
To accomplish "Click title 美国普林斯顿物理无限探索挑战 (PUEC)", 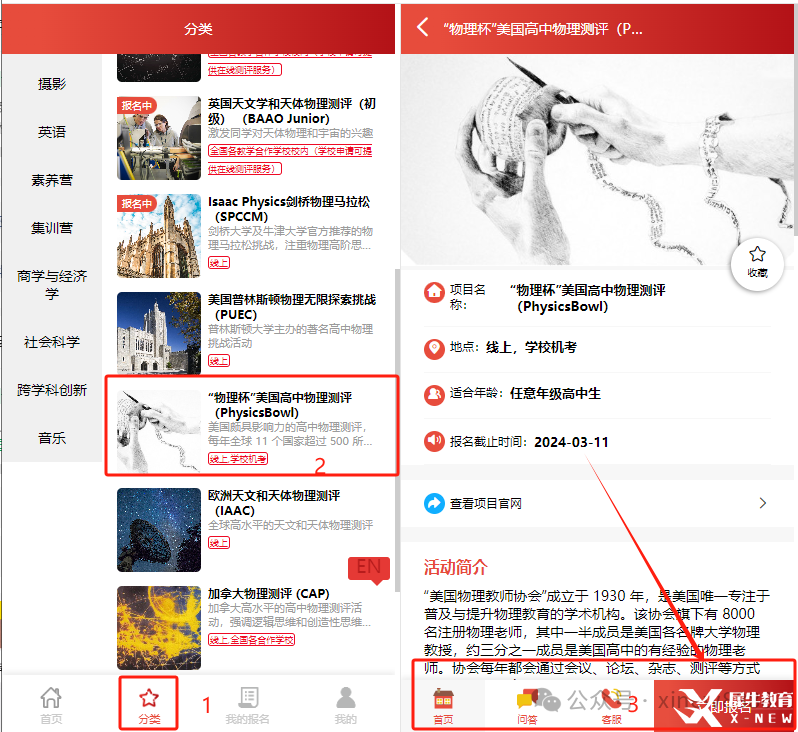I will click(x=292, y=306).
